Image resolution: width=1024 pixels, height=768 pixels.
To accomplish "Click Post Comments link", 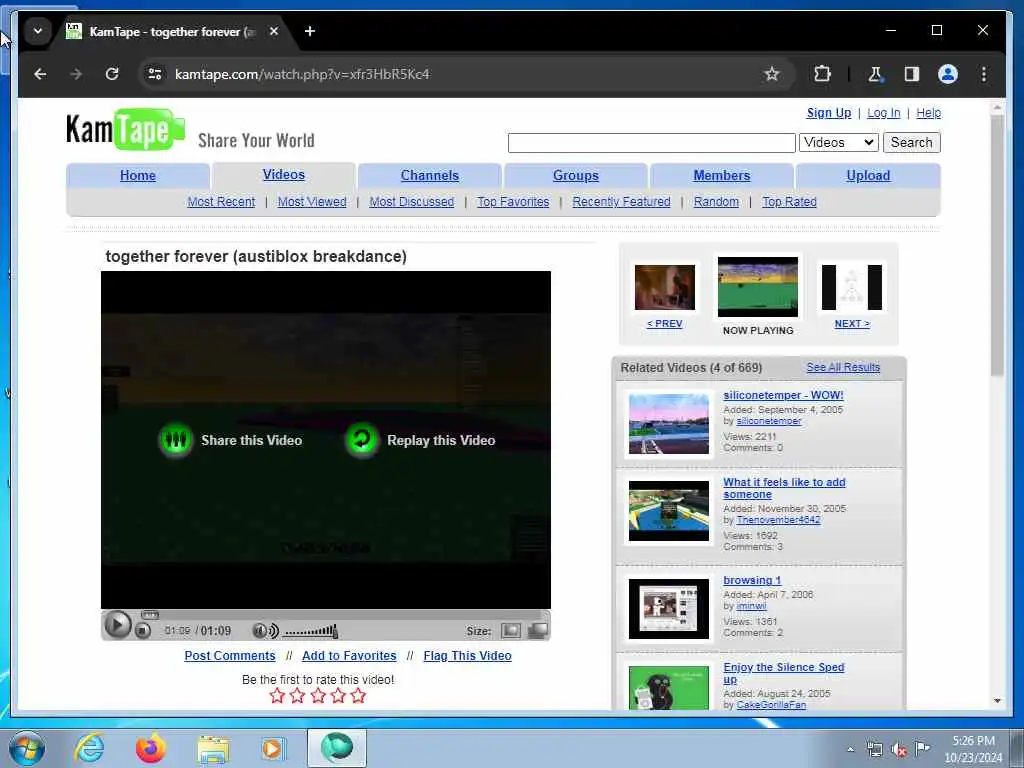I will [x=229, y=656].
